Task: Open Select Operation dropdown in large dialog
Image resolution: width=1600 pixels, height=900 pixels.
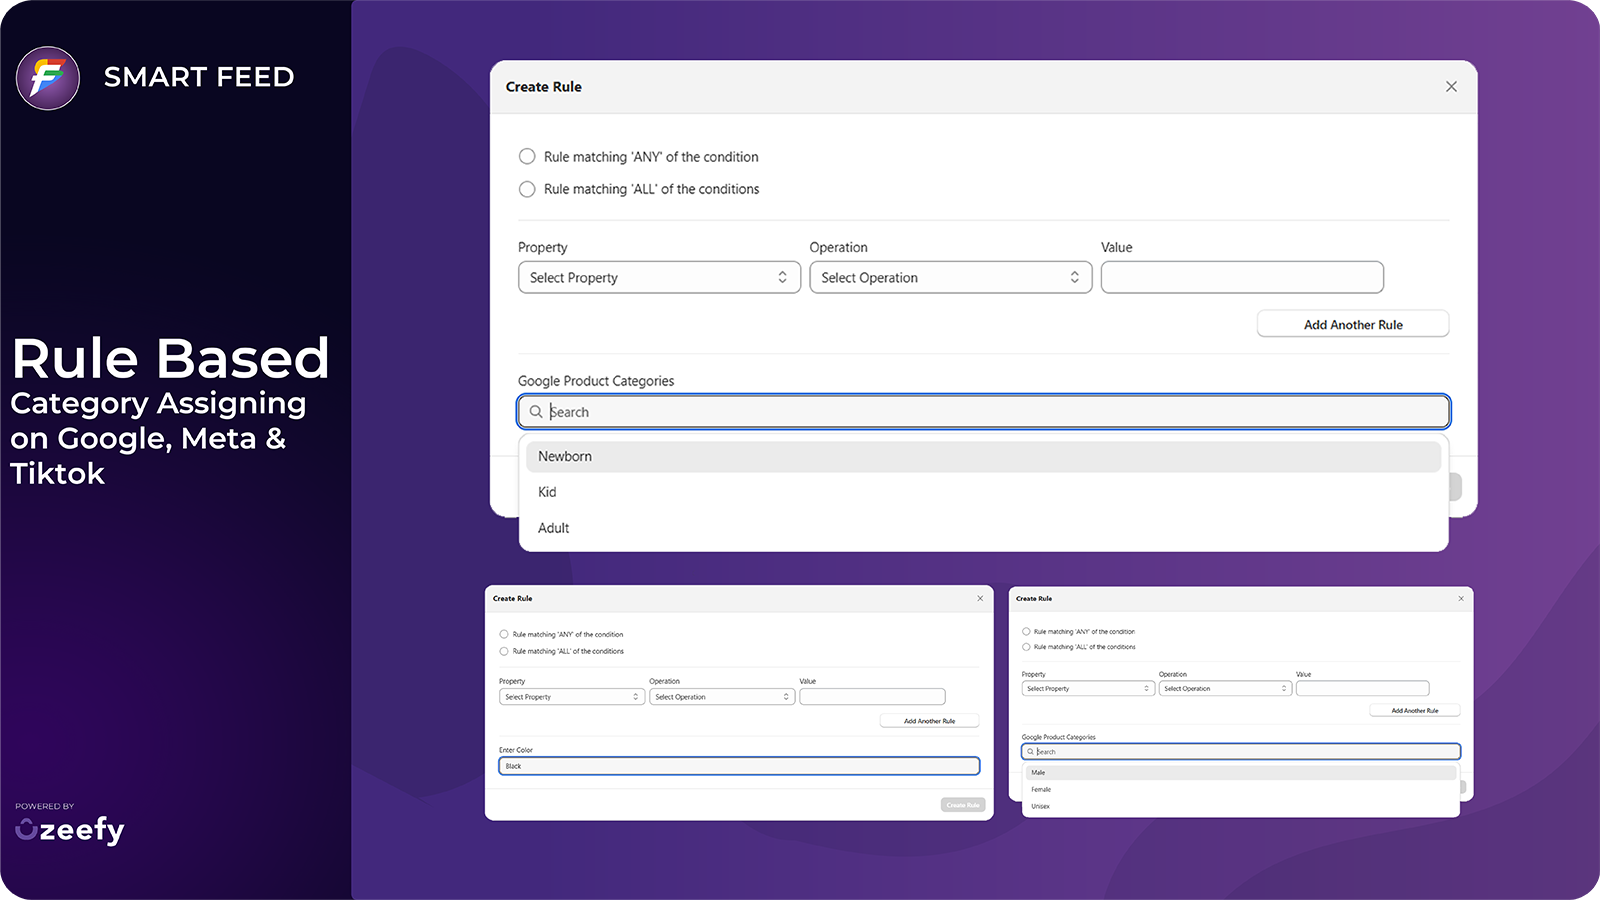Action: coord(950,277)
